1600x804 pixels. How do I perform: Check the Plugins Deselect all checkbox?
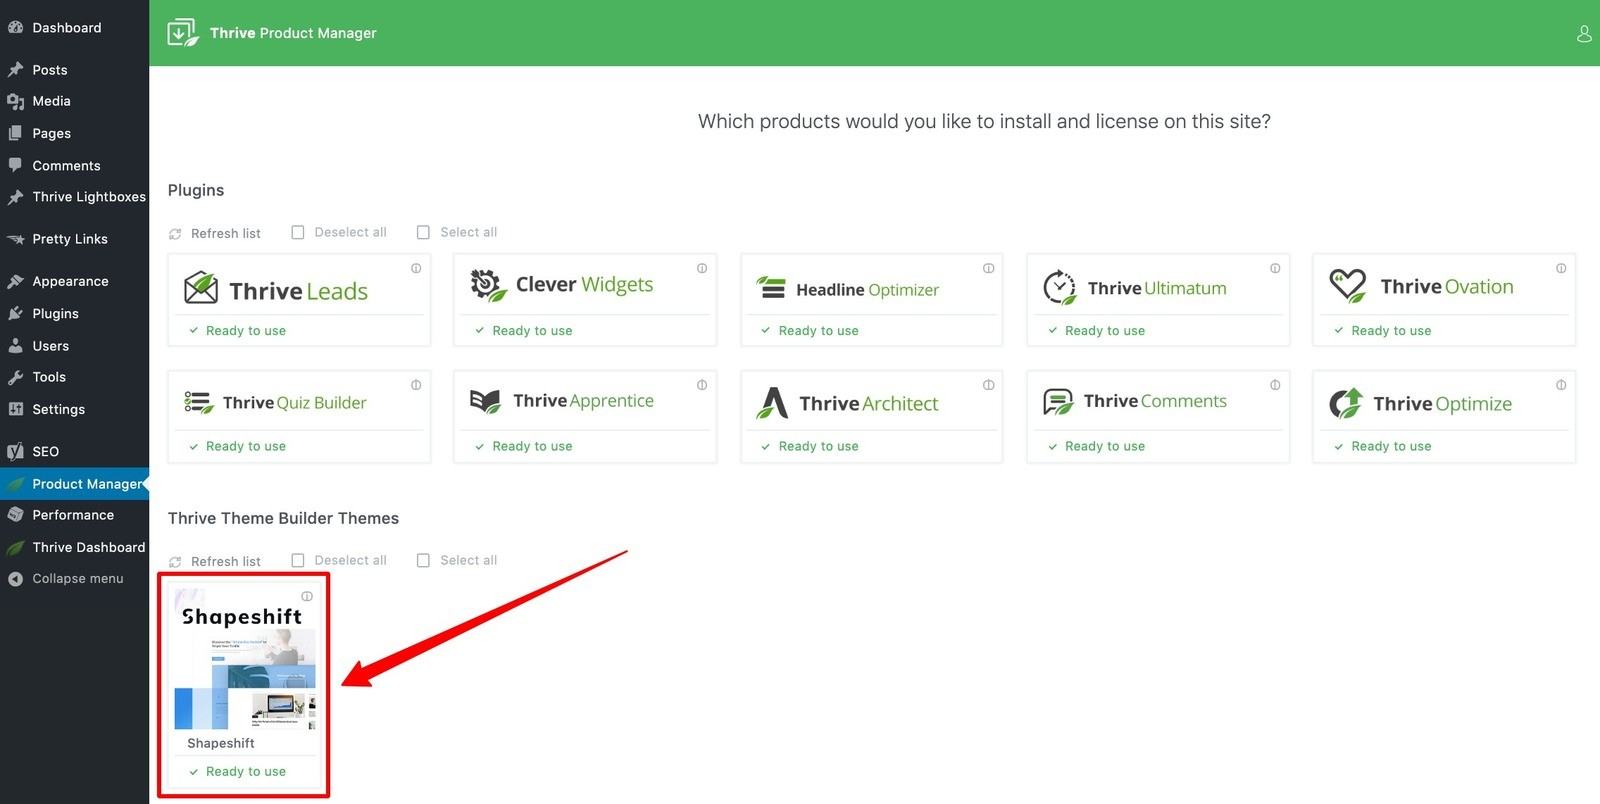(x=298, y=232)
